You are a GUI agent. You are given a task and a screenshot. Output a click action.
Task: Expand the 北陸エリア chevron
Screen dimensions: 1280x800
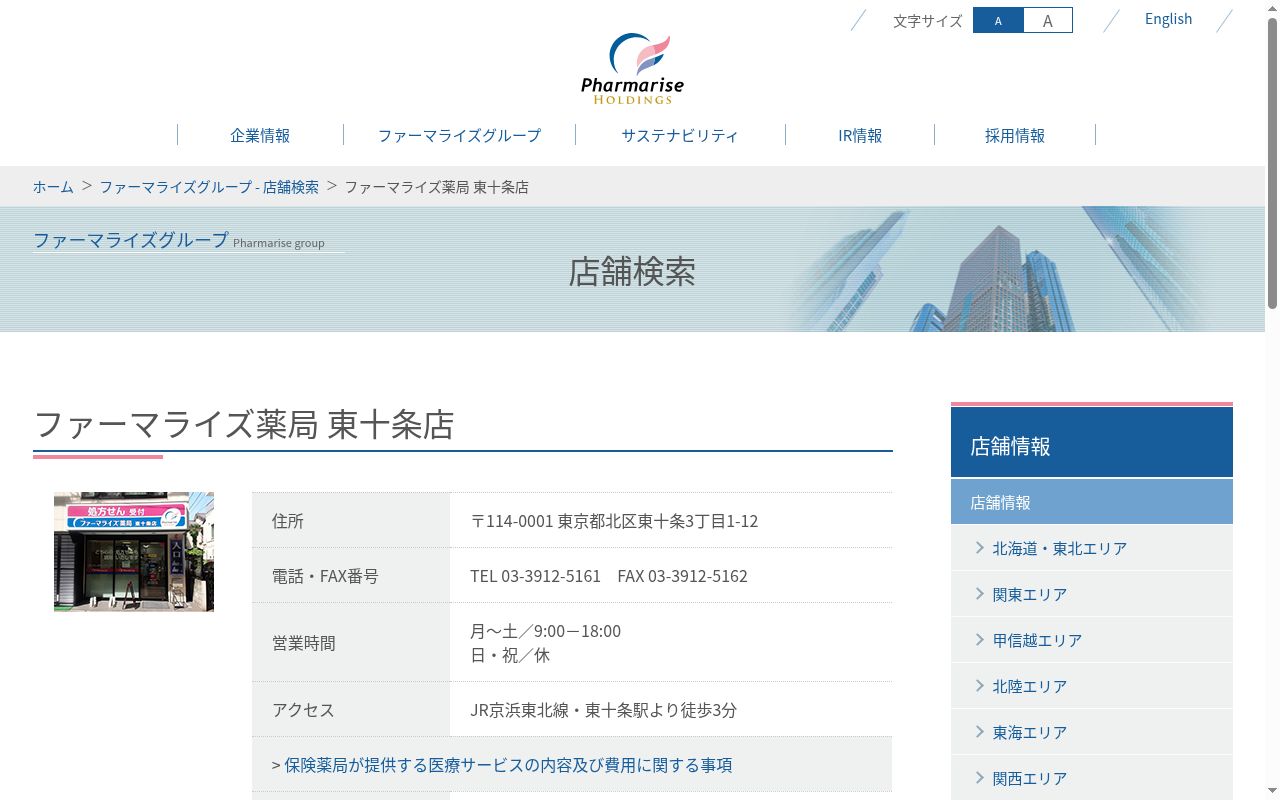(980, 685)
